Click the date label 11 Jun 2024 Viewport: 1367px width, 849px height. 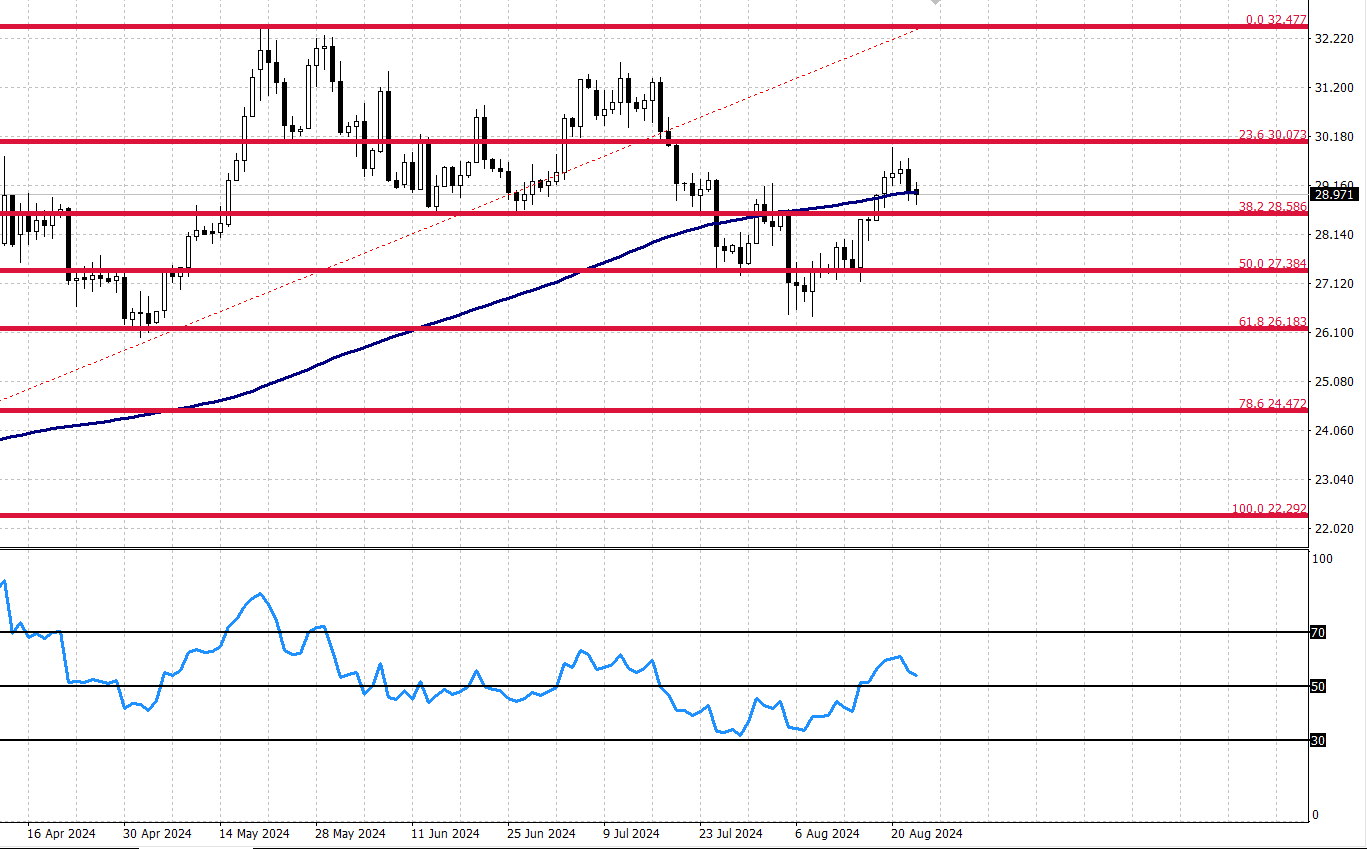click(445, 834)
